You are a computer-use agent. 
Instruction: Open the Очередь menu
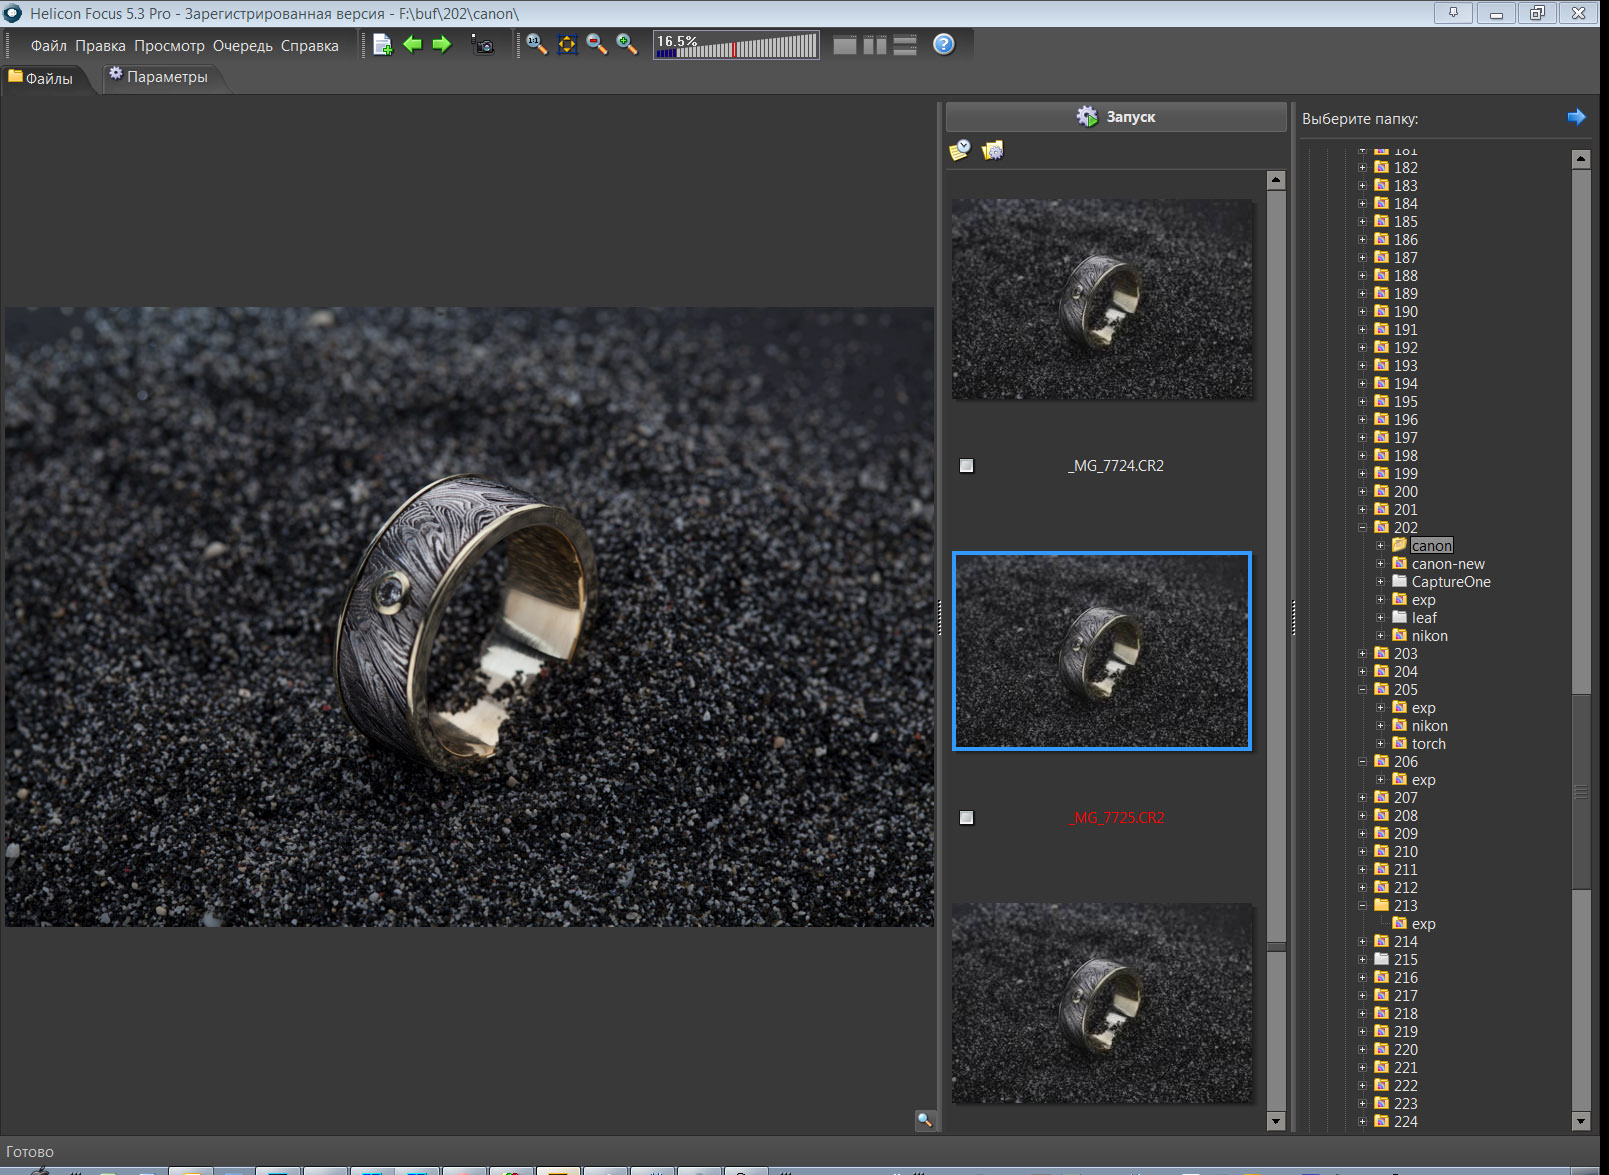click(x=242, y=46)
